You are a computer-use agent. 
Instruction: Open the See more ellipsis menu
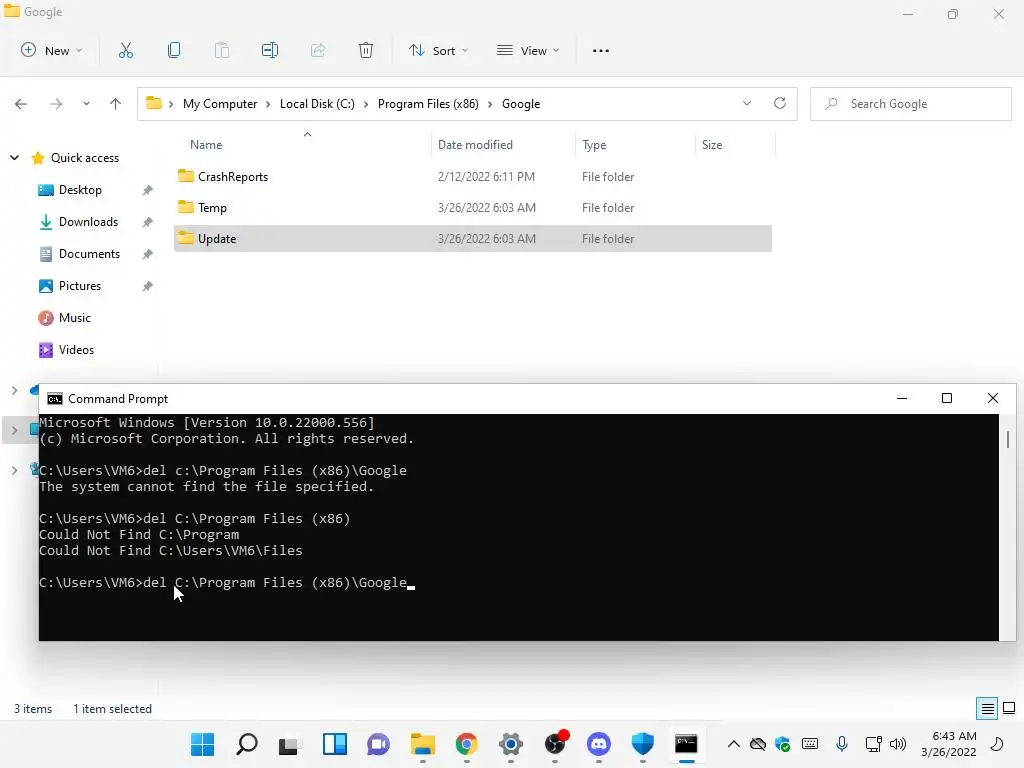point(601,50)
